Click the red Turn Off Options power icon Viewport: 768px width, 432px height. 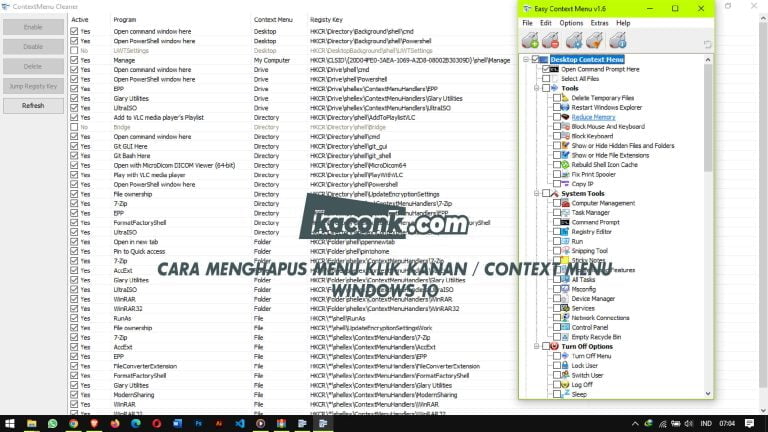554,346
